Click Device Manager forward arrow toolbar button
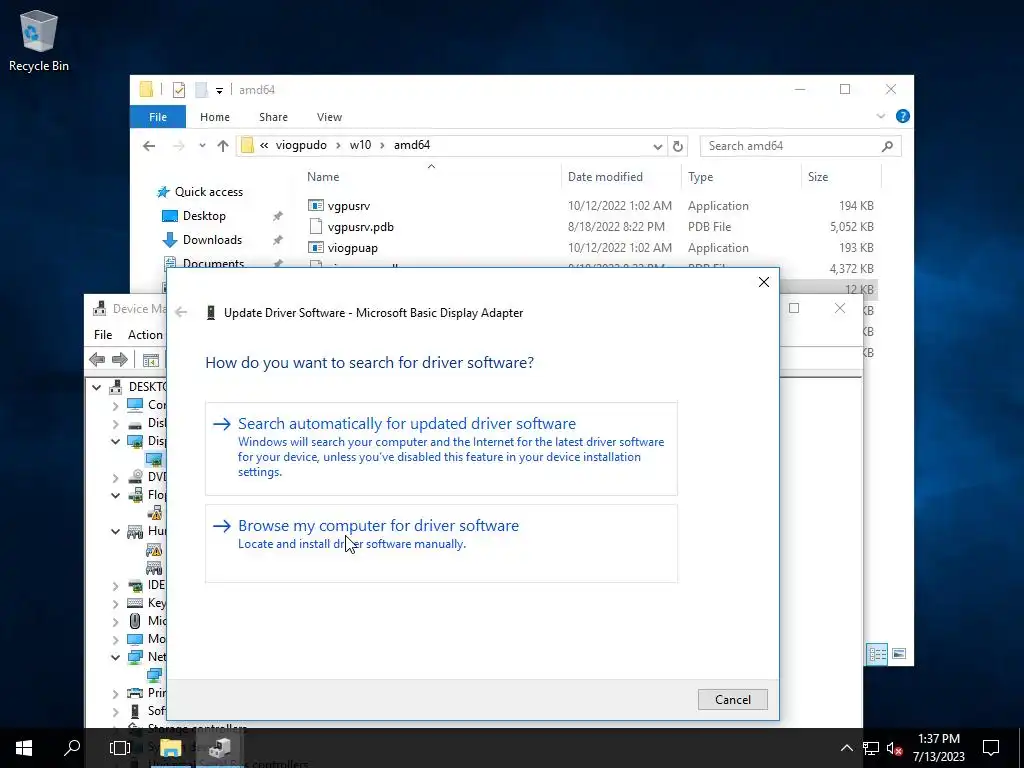This screenshot has height=768, width=1024. point(120,359)
